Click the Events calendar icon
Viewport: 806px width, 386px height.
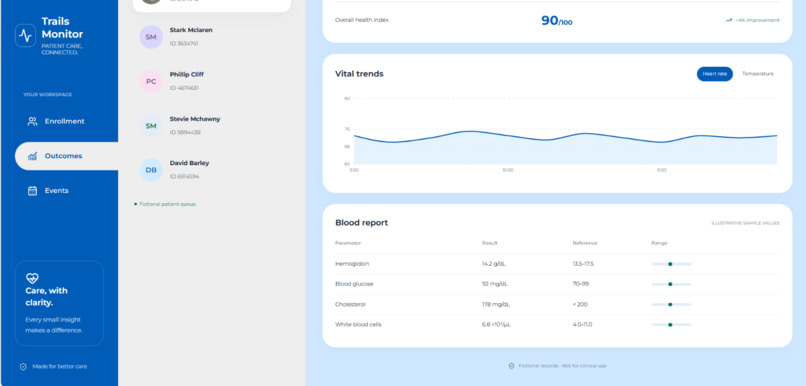pos(32,191)
